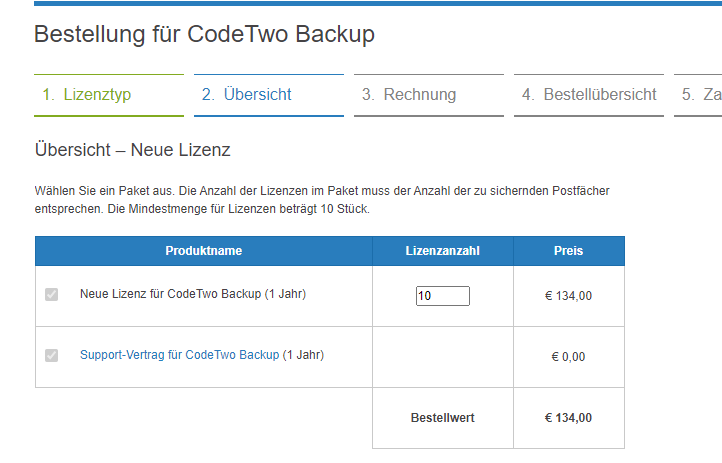Viewport: 722px width, 463px height.
Task: Click the Produktname column header
Action: [204, 251]
